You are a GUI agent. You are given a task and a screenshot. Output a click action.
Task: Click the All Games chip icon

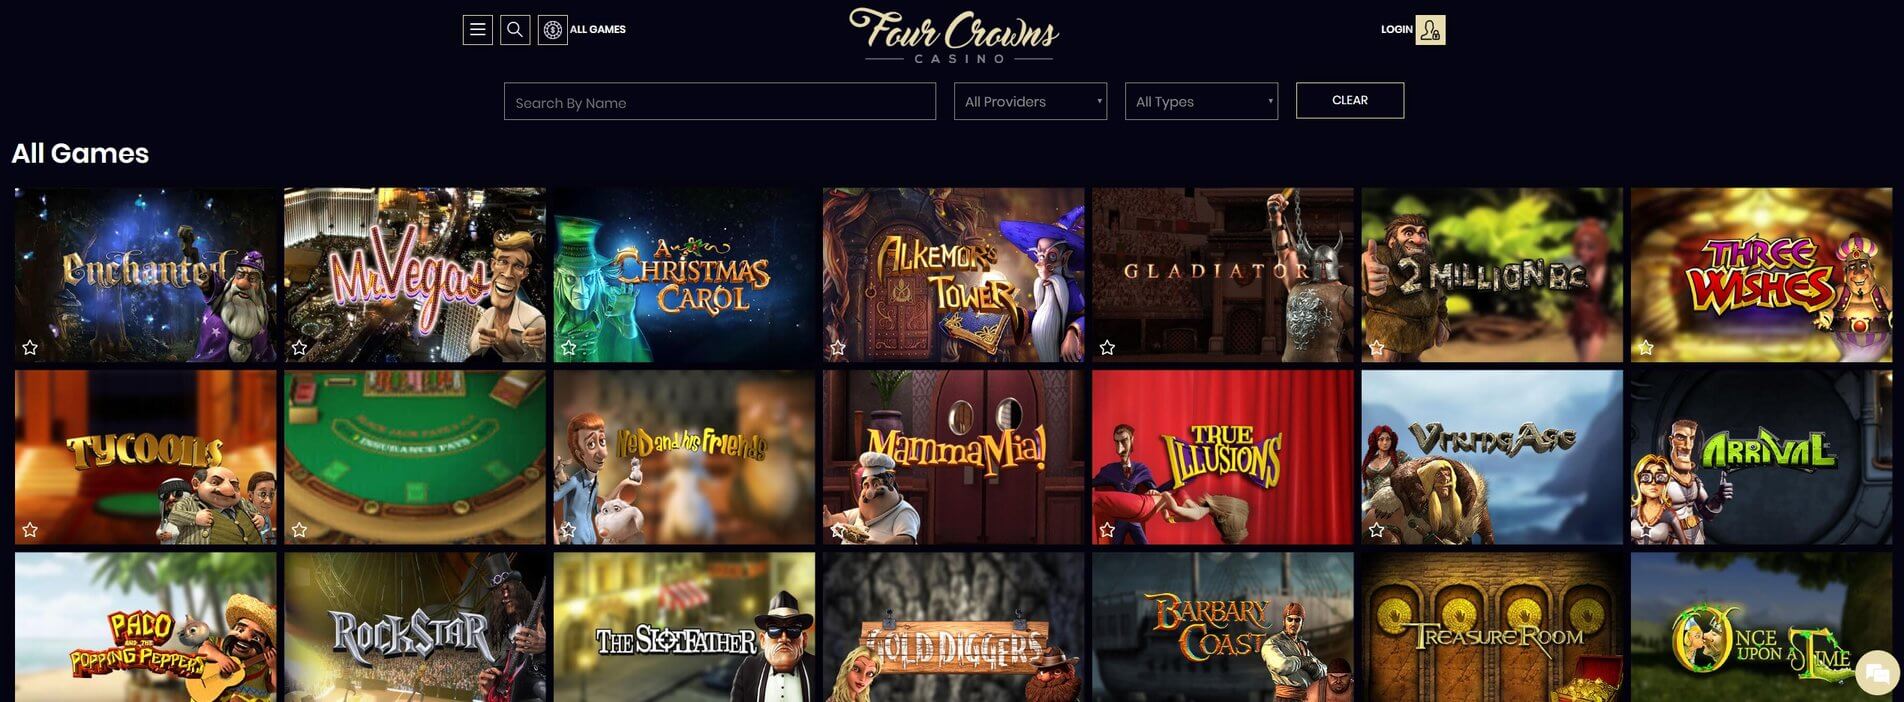coord(552,30)
